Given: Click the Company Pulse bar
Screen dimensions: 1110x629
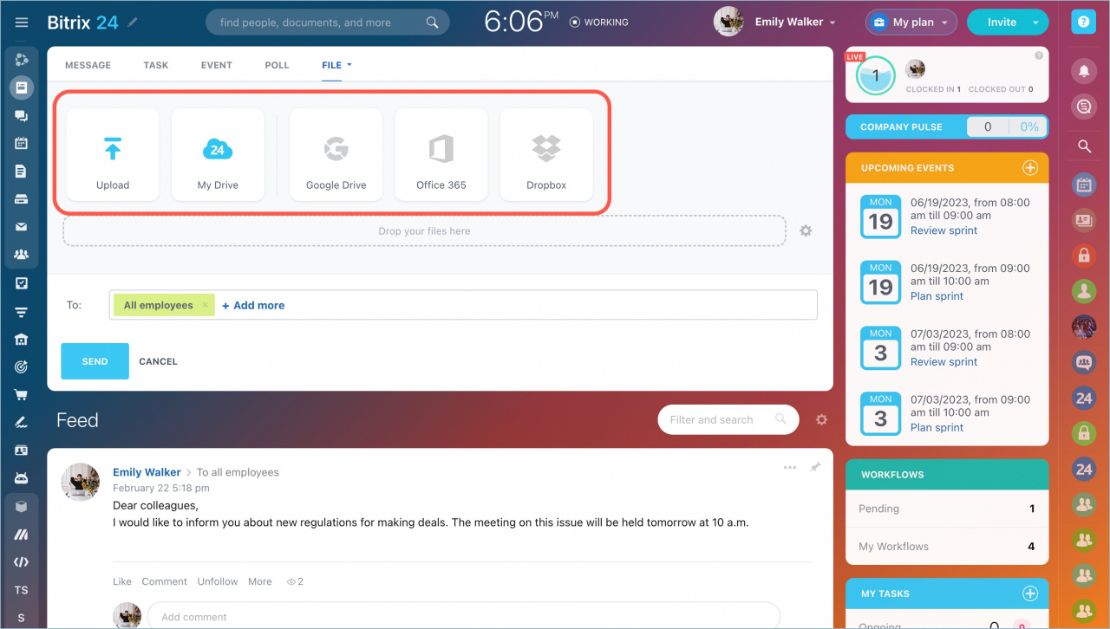Looking at the screenshot, I should pos(947,127).
